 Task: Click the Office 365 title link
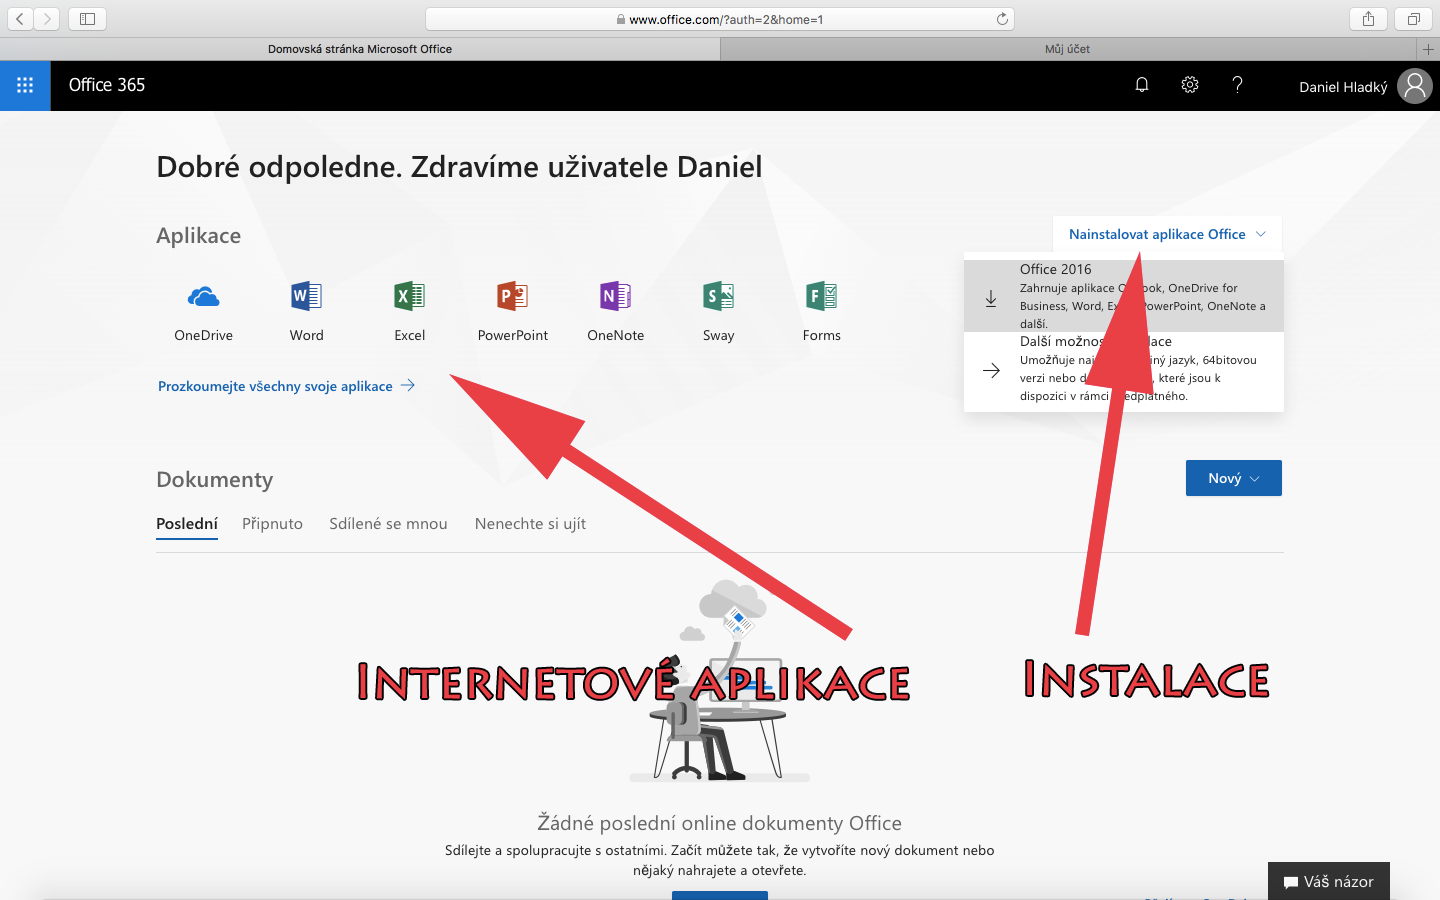pyautogui.click(x=107, y=85)
